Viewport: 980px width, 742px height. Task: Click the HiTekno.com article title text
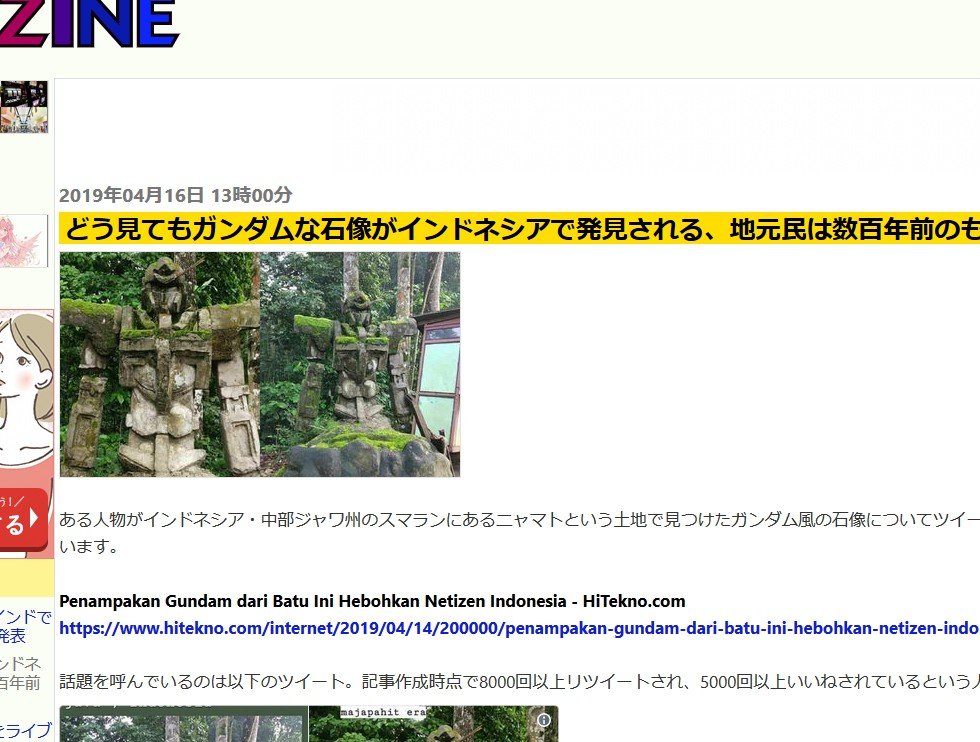(x=372, y=601)
